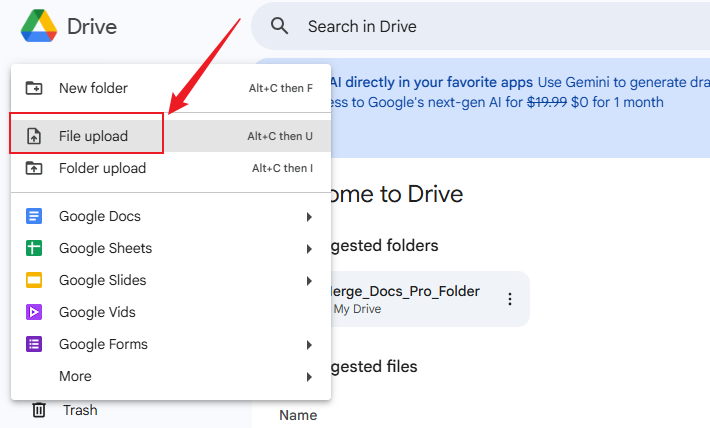Expand the More submenu arrow
This screenshot has width=710, height=428.
click(309, 377)
